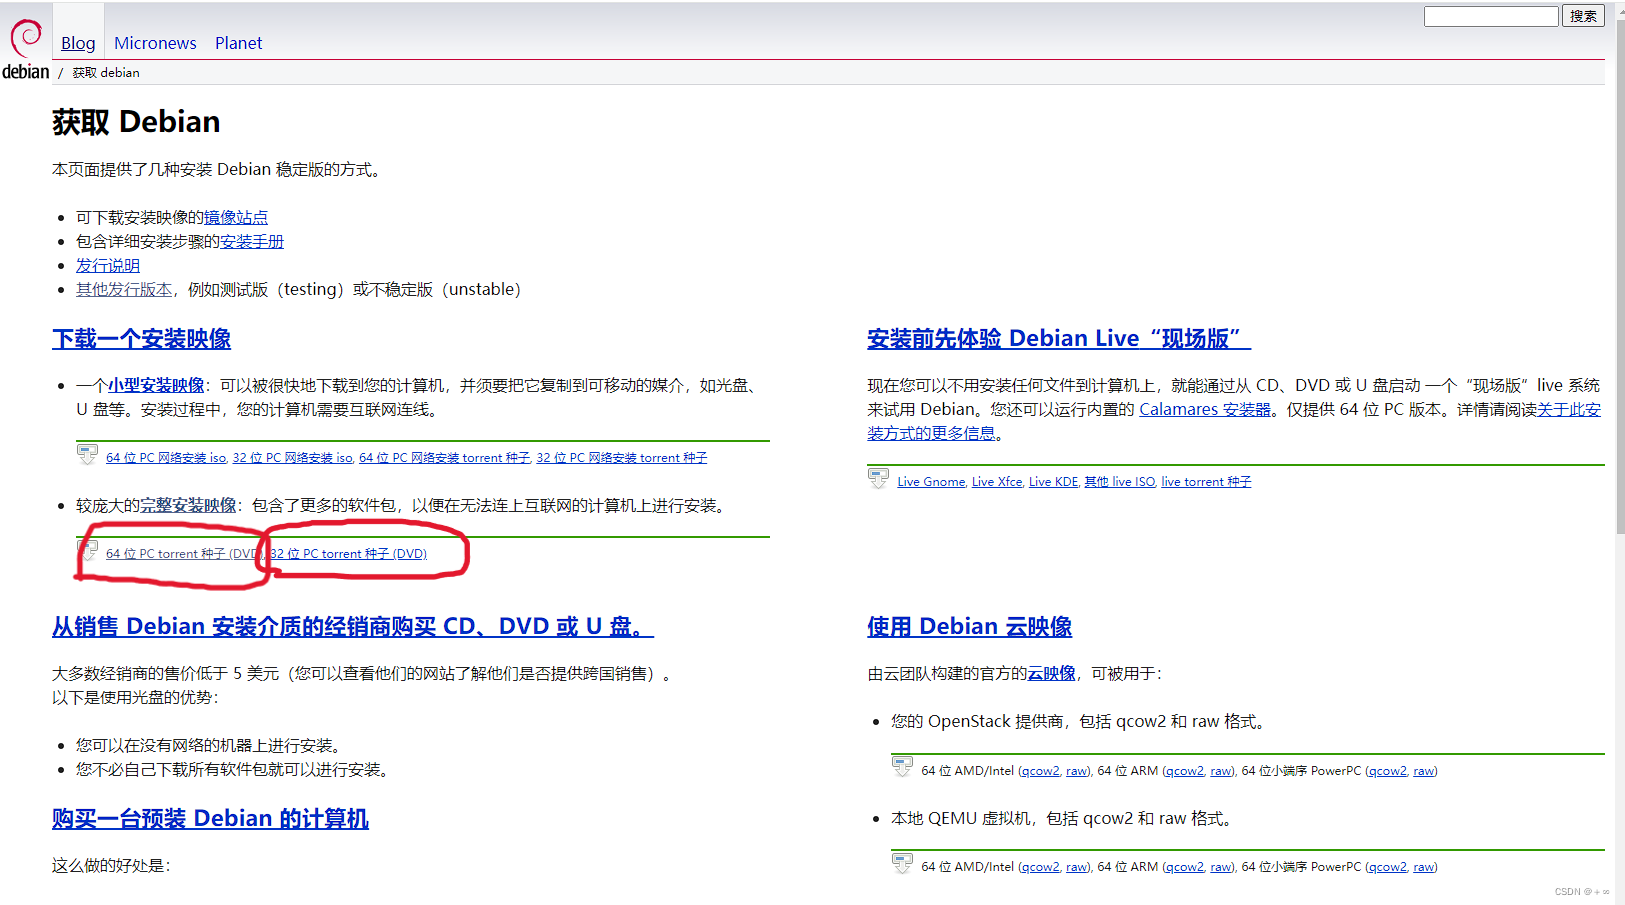
Task: Click OpenStack 64 位 ARM qcow2 link
Action: pos(1185,771)
